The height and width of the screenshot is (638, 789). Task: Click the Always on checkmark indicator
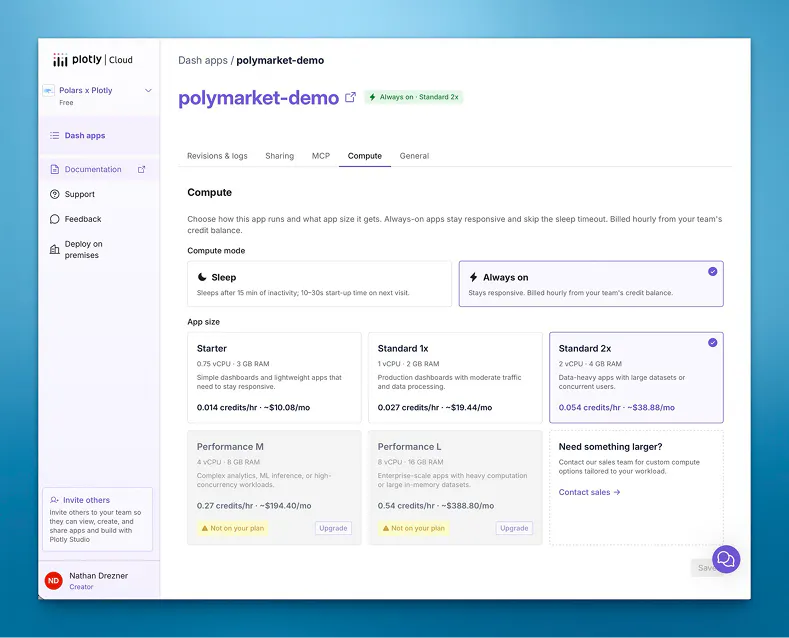tap(713, 272)
